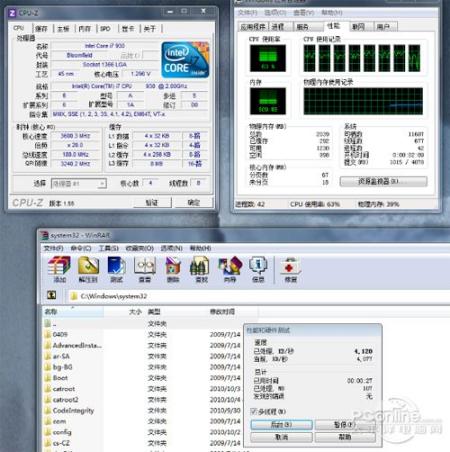Switch to the Mainboard (主板) tab in CPU-Z
Screen dimensions: 450x452
[63, 29]
